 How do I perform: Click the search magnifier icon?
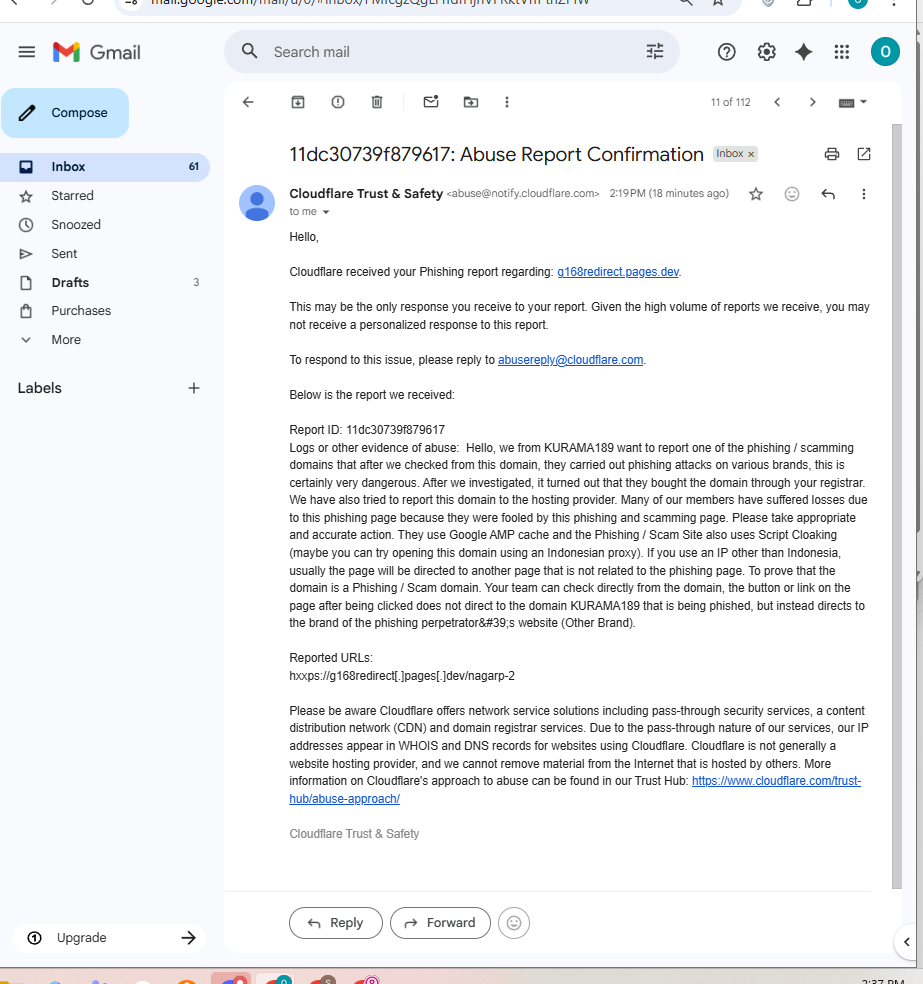tap(250, 51)
